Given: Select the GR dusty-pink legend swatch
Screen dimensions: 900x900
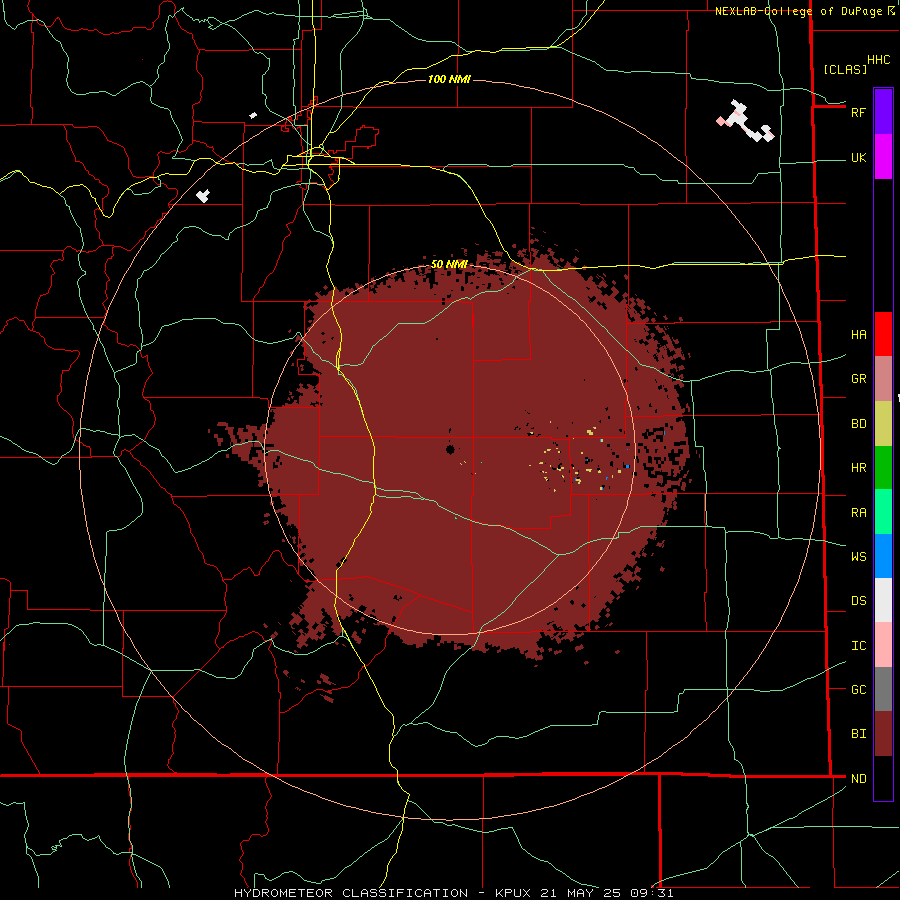Looking at the screenshot, I should pos(883,379).
